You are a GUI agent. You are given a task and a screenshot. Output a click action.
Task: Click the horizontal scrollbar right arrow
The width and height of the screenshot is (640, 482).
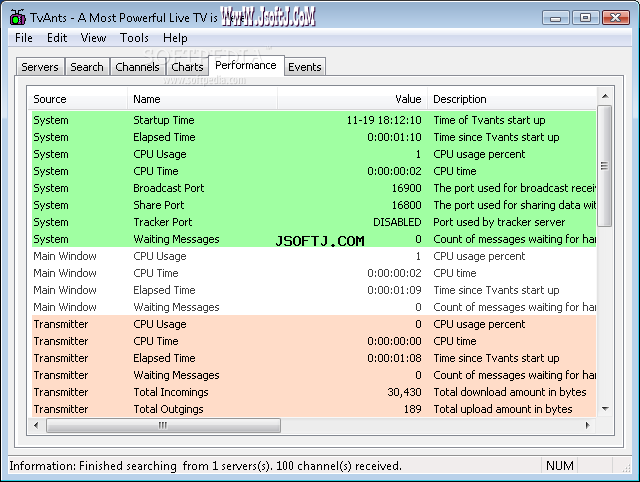click(x=588, y=425)
